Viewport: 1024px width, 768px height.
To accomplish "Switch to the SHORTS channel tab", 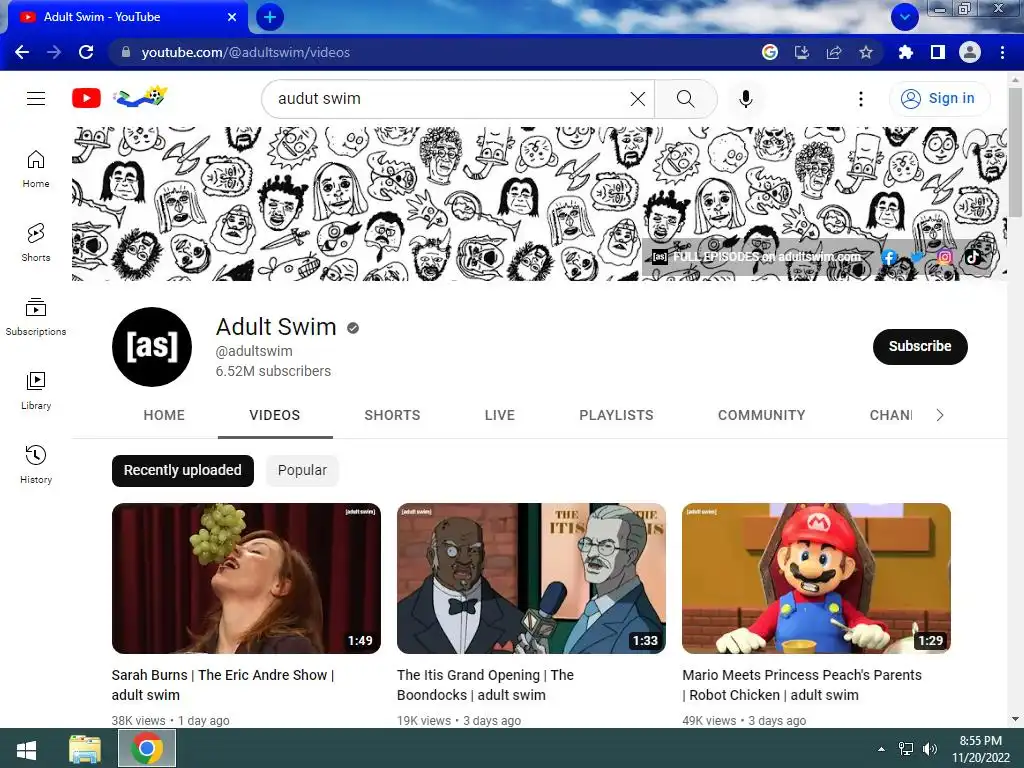I will point(392,415).
